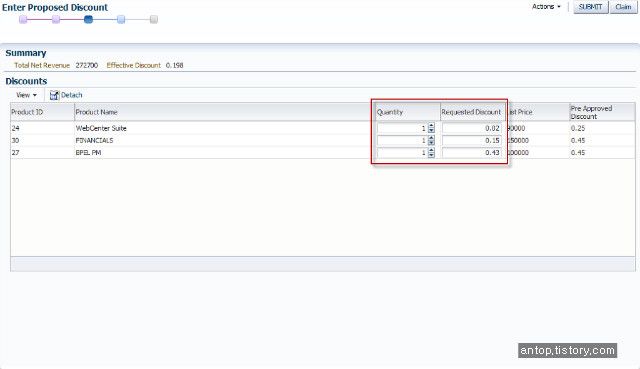This screenshot has width=640, height=369.
Task: Select the first train stop marker
Action: 23,20
